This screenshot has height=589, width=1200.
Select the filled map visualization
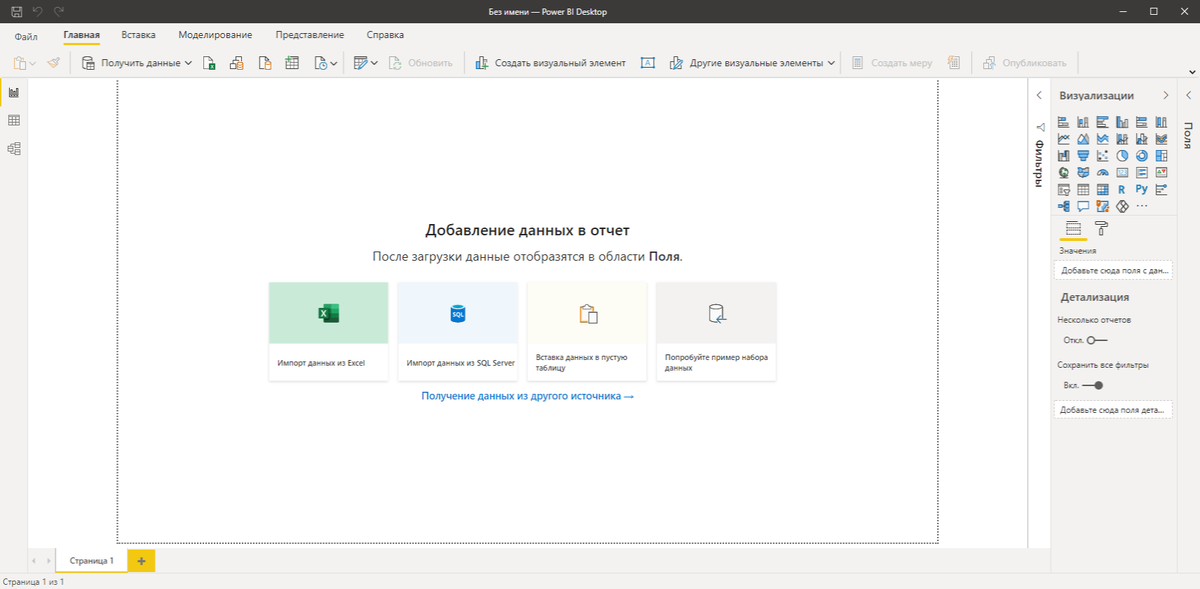pos(1083,173)
